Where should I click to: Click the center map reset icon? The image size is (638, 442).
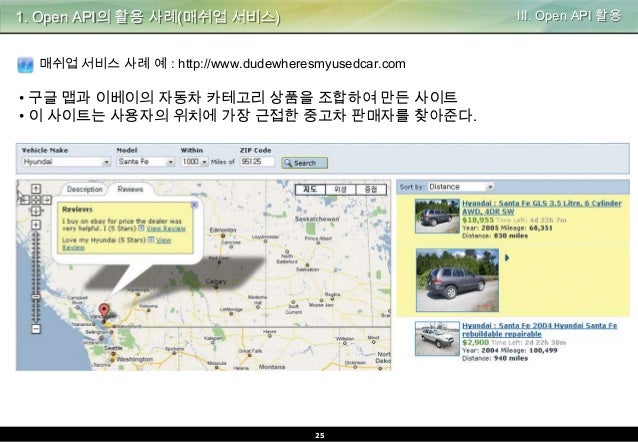tap(36, 200)
